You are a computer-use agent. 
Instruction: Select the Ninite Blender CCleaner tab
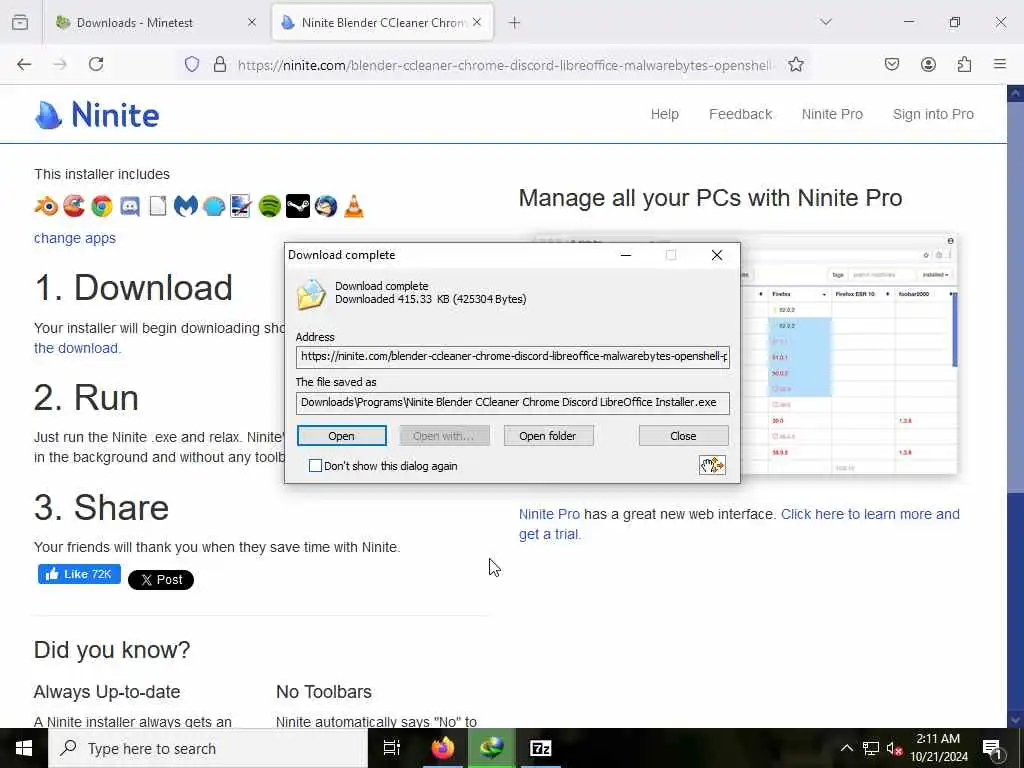(382, 22)
